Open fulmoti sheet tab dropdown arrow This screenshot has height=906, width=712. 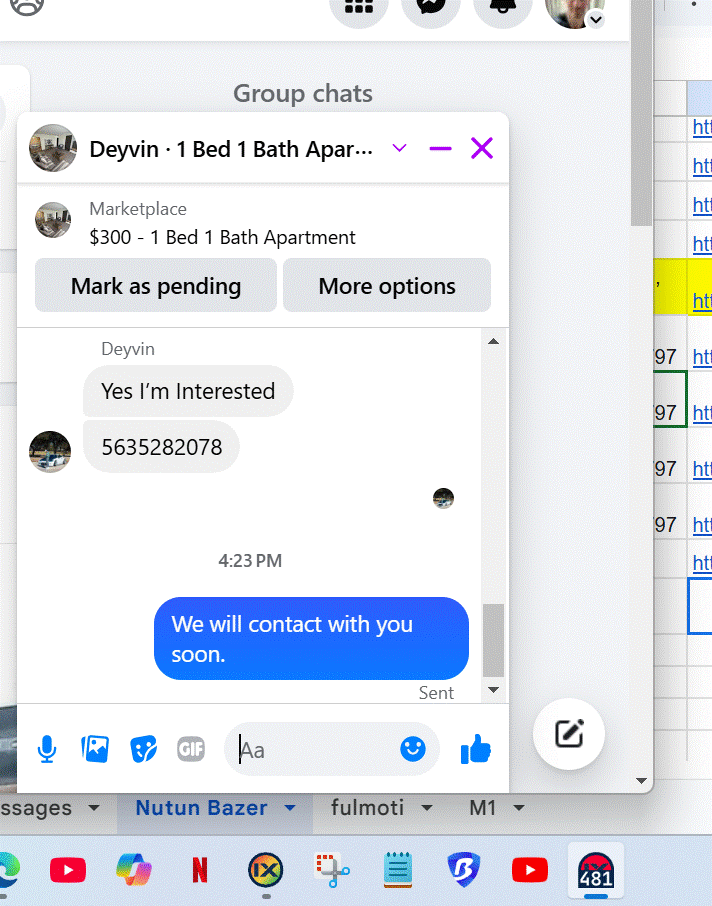pos(427,808)
